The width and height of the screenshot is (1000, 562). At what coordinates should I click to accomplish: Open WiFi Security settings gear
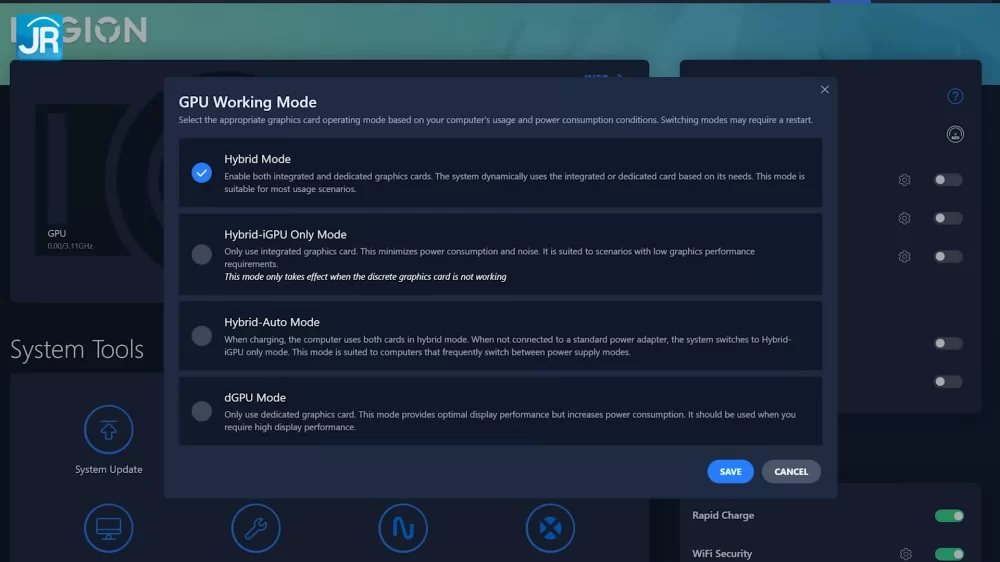pos(906,554)
